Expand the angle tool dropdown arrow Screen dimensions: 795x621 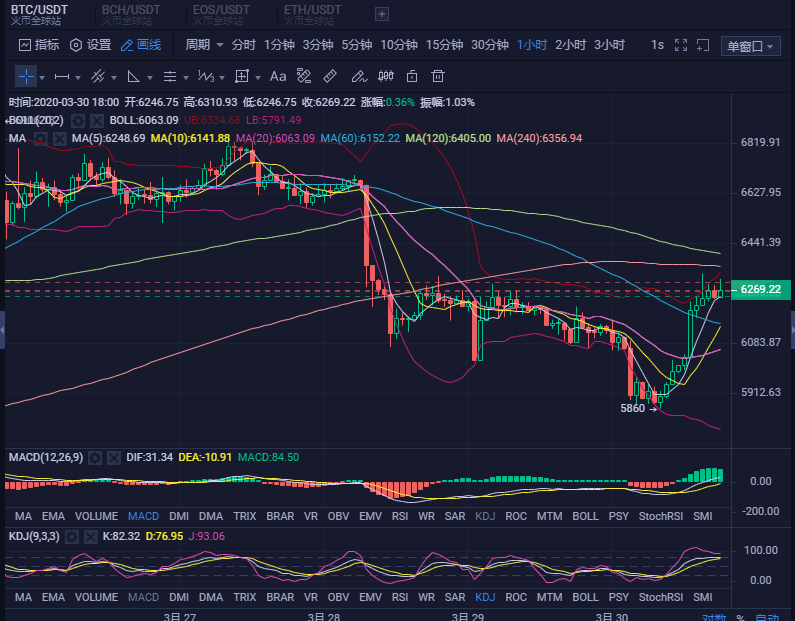(x=150, y=78)
